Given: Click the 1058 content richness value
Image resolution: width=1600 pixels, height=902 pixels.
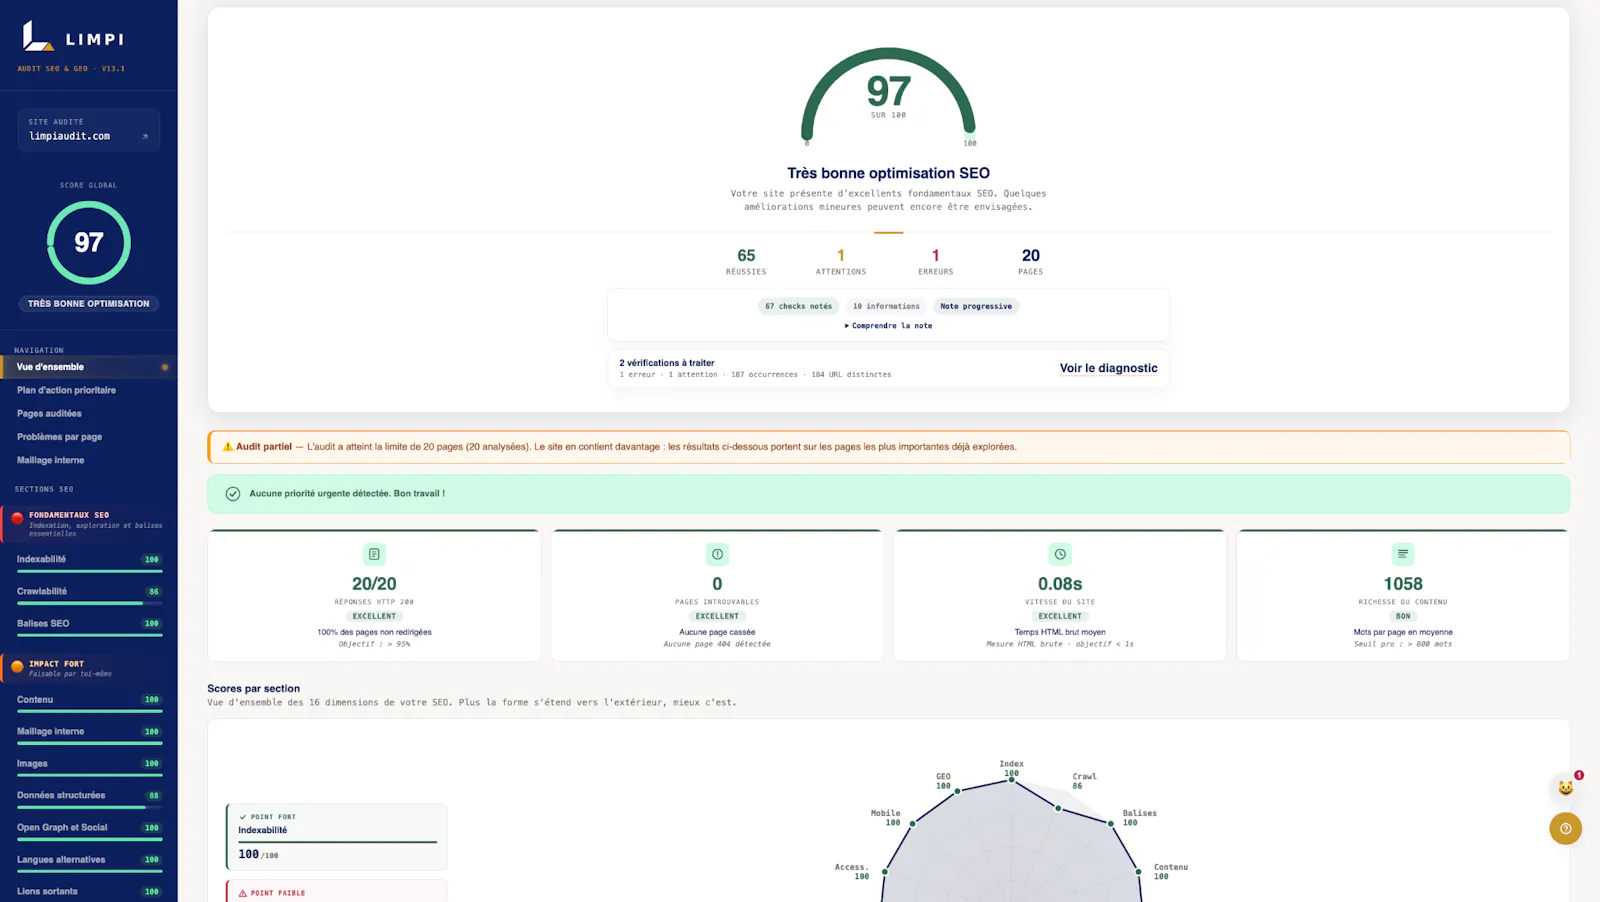Looking at the screenshot, I should tap(1403, 584).
